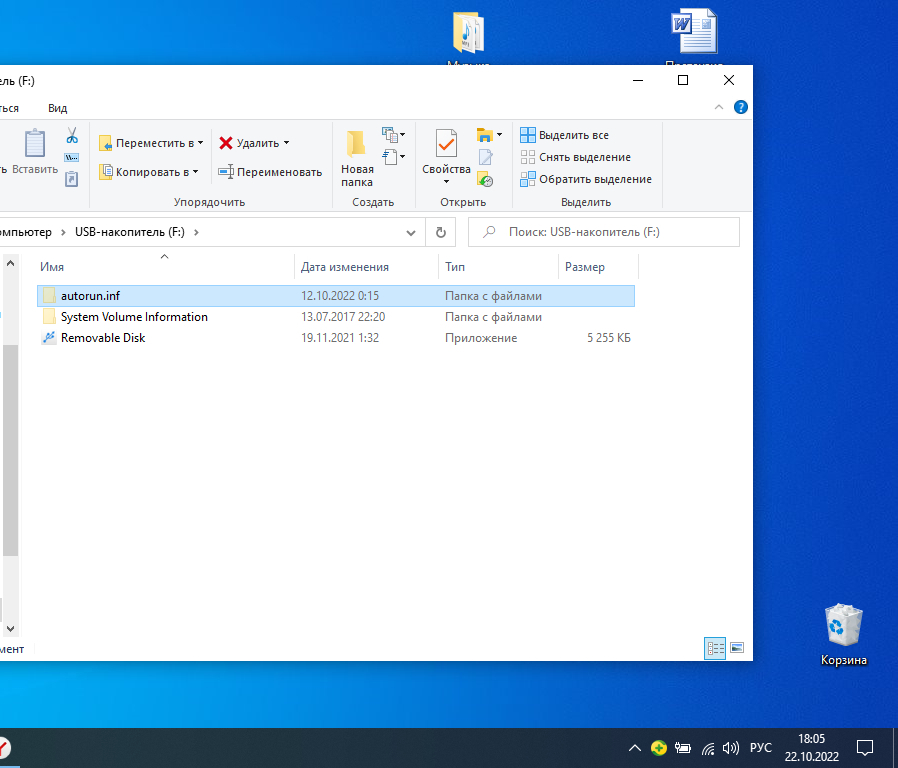898x768 pixels.
Task: Open the View (Вид) ribbon tab
Action: tap(58, 108)
